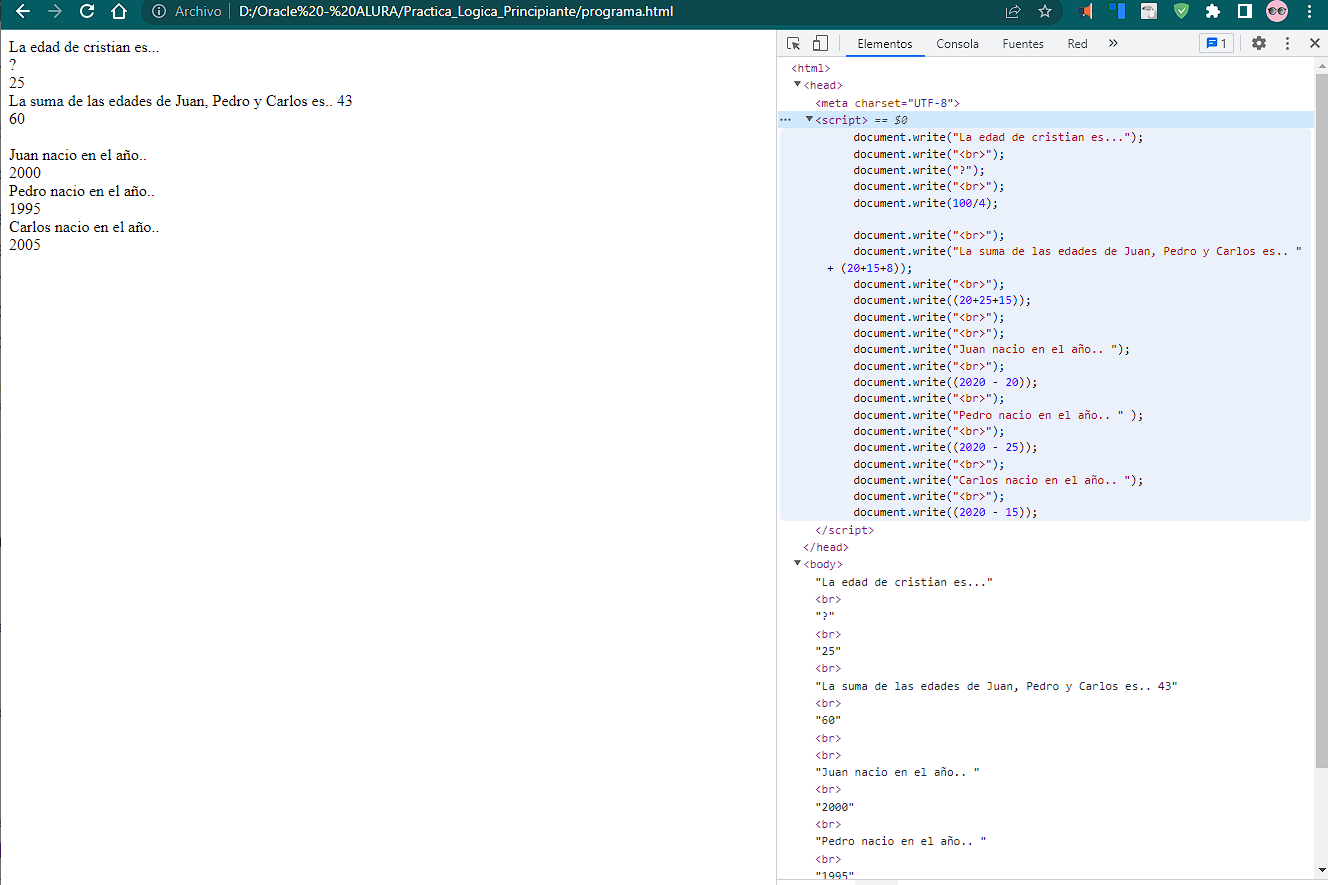
Task: Click the share page icon in address bar
Action: click(1013, 12)
